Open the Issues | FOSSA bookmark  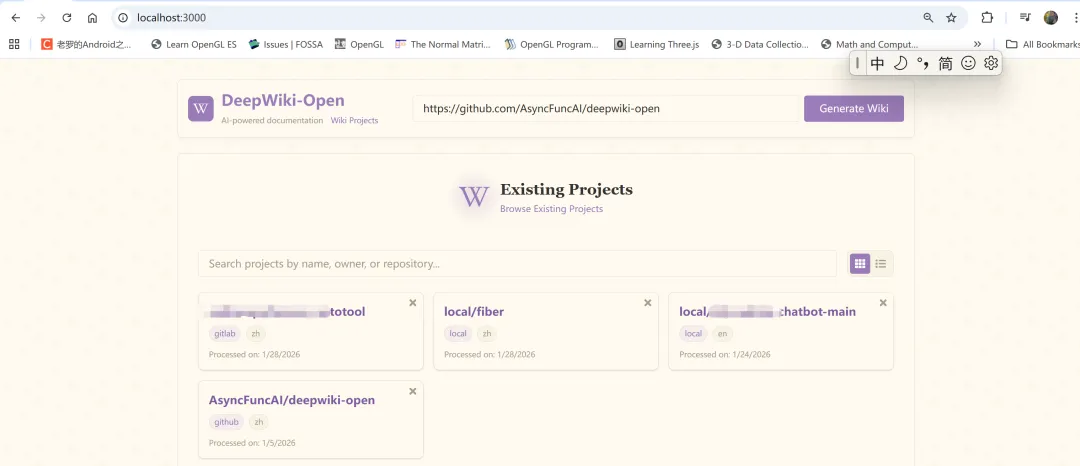click(286, 44)
